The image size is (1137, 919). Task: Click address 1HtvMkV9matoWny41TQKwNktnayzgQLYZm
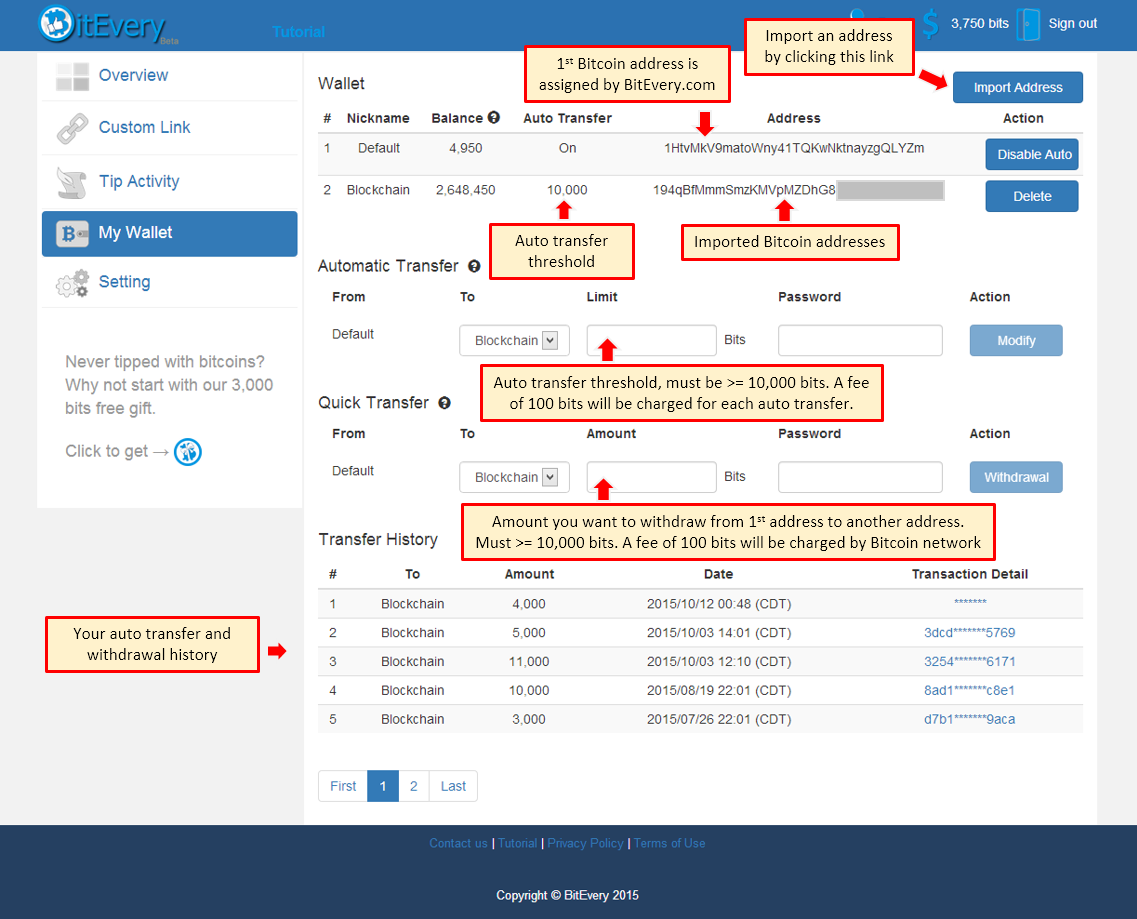point(794,148)
